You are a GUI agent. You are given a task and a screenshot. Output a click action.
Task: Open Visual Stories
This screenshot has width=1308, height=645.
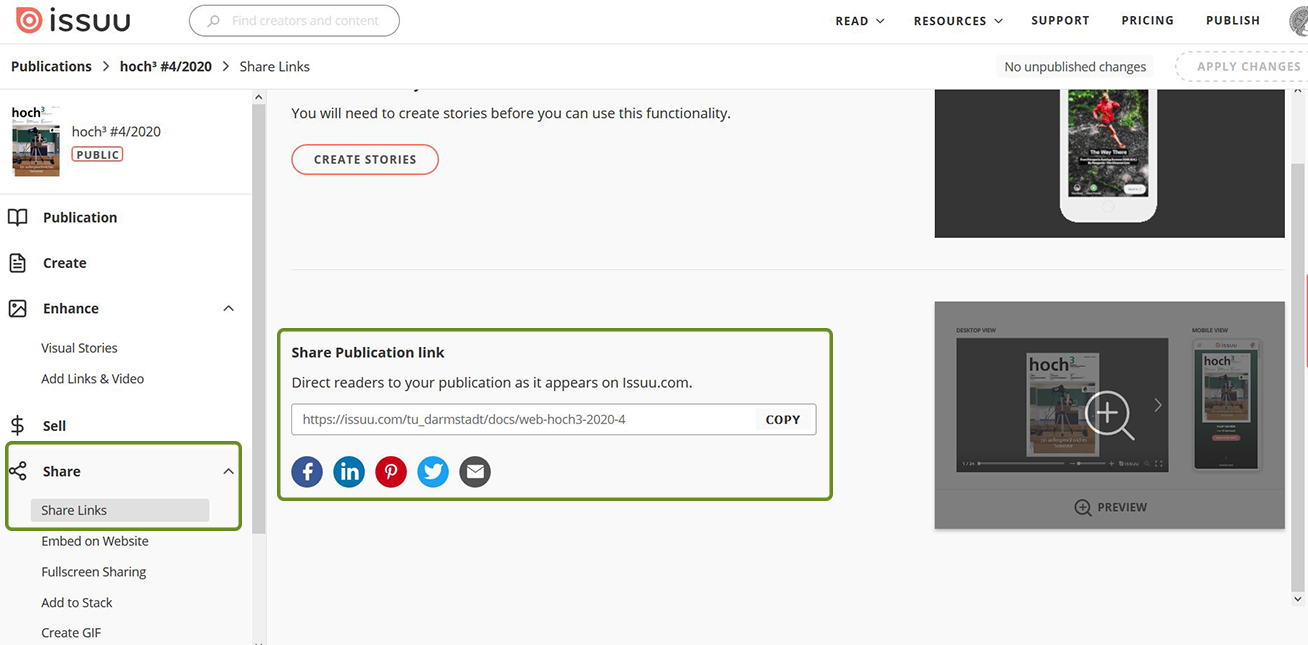79,348
